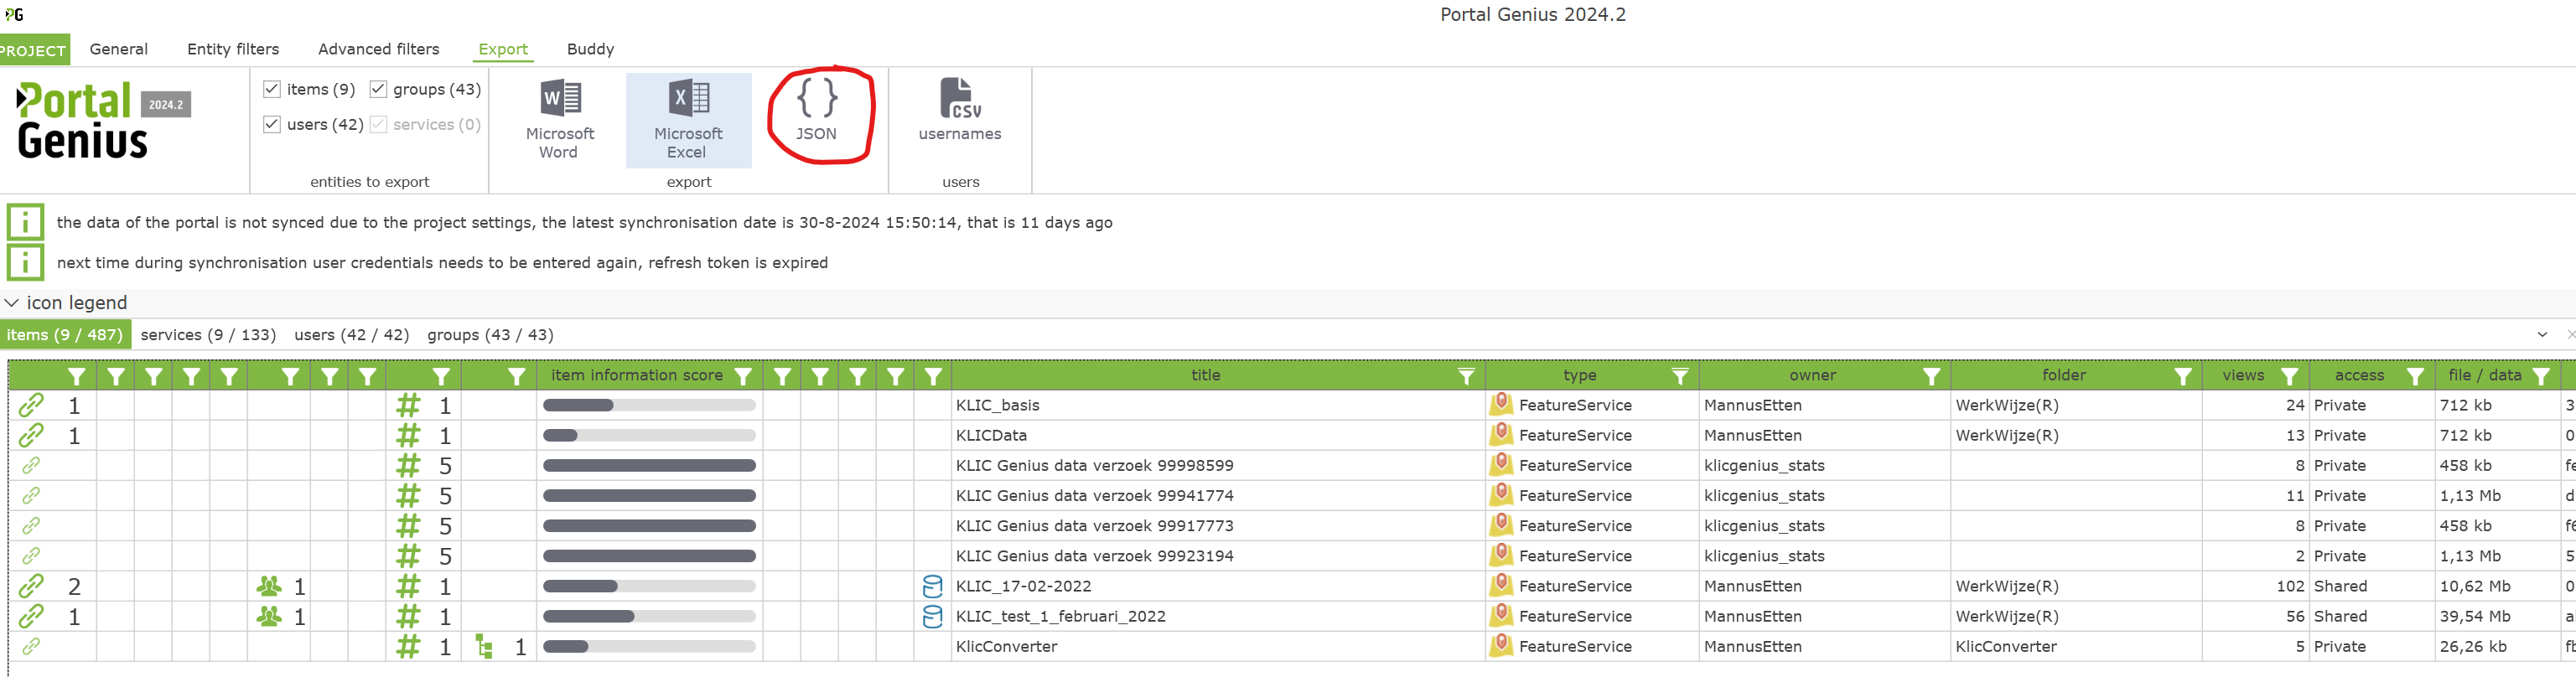Switch to groups (43 / 43) tab

pyautogui.click(x=490, y=335)
